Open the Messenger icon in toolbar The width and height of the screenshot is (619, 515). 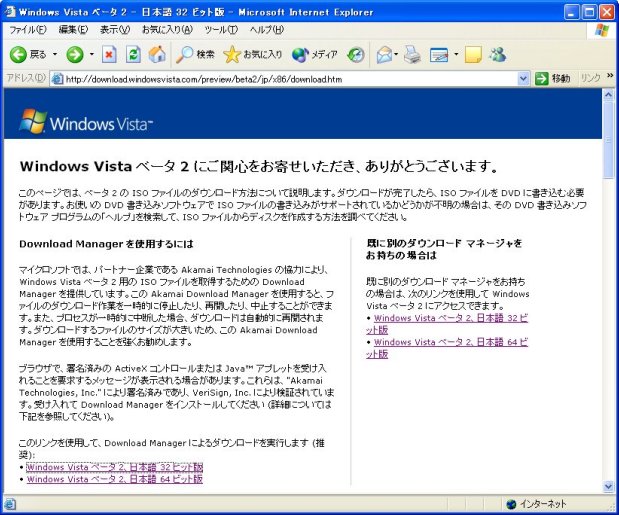click(x=497, y=54)
